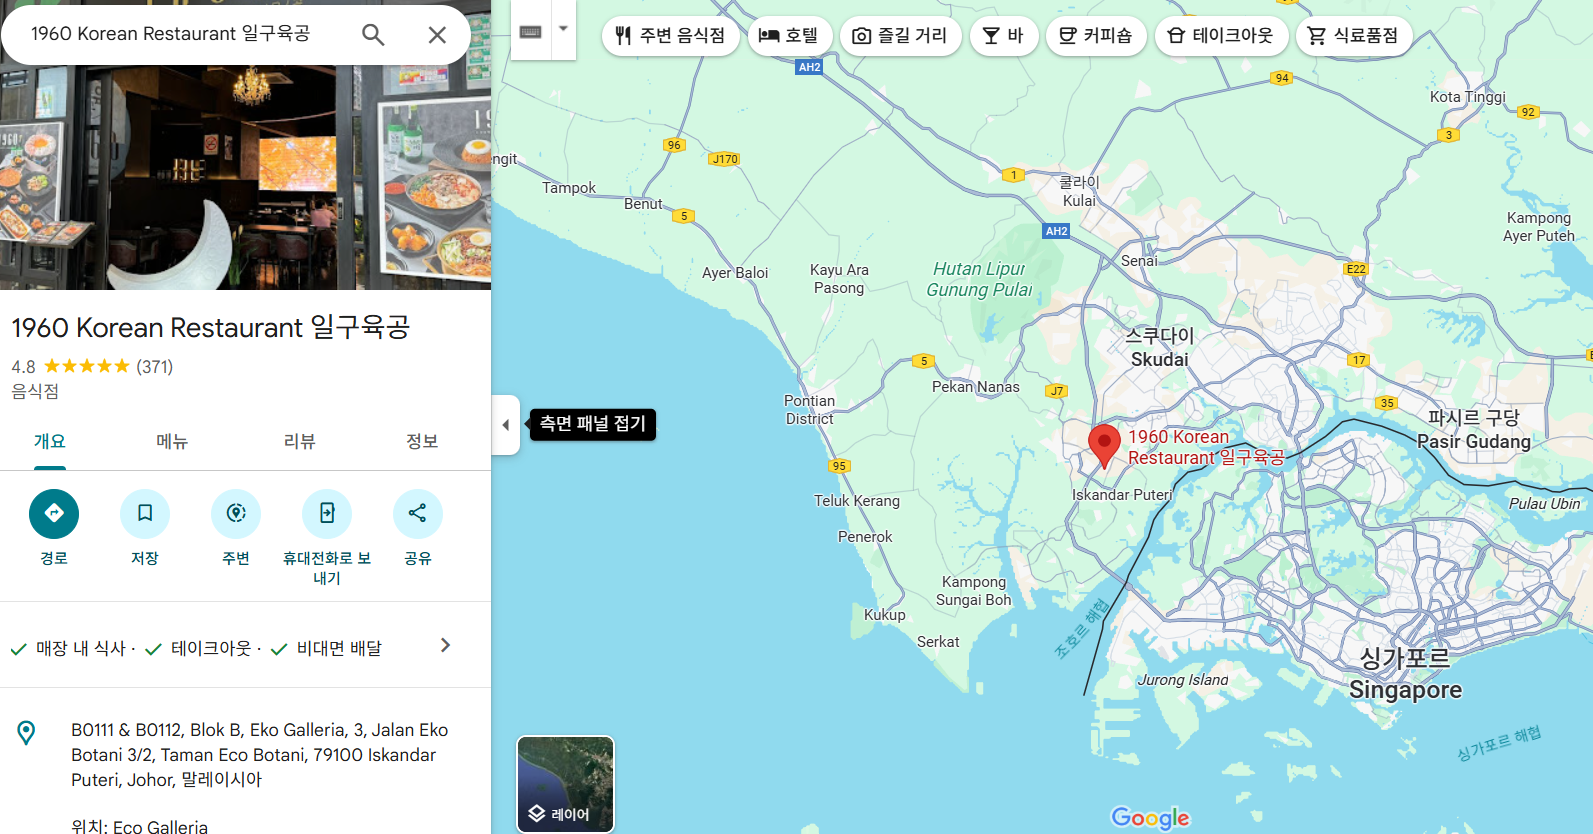Click the Benut map label
1593x834 pixels.
click(643, 204)
